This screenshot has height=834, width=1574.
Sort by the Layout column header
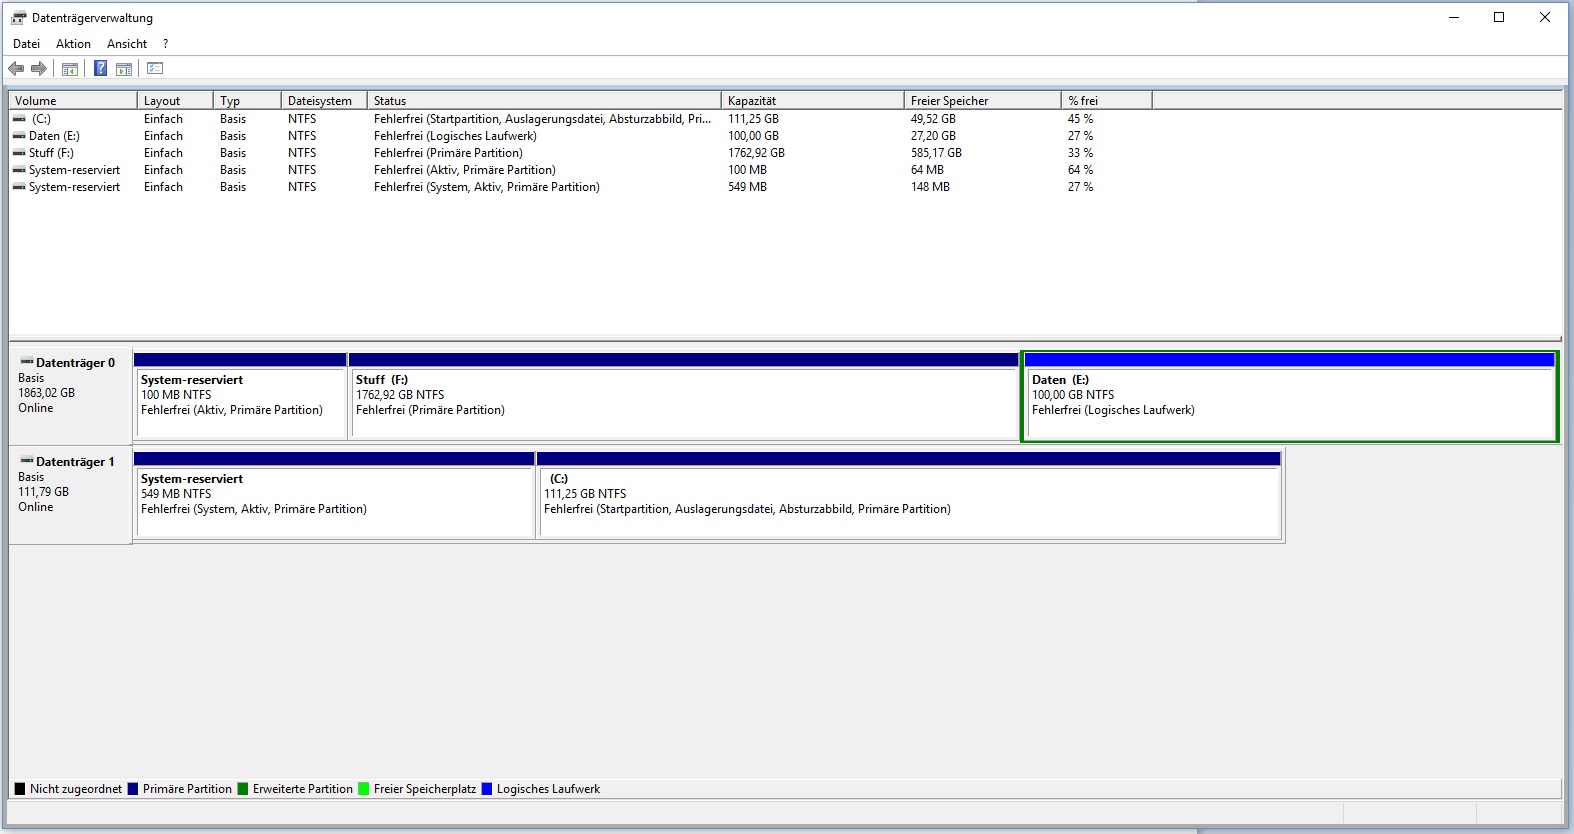coord(175,101)
